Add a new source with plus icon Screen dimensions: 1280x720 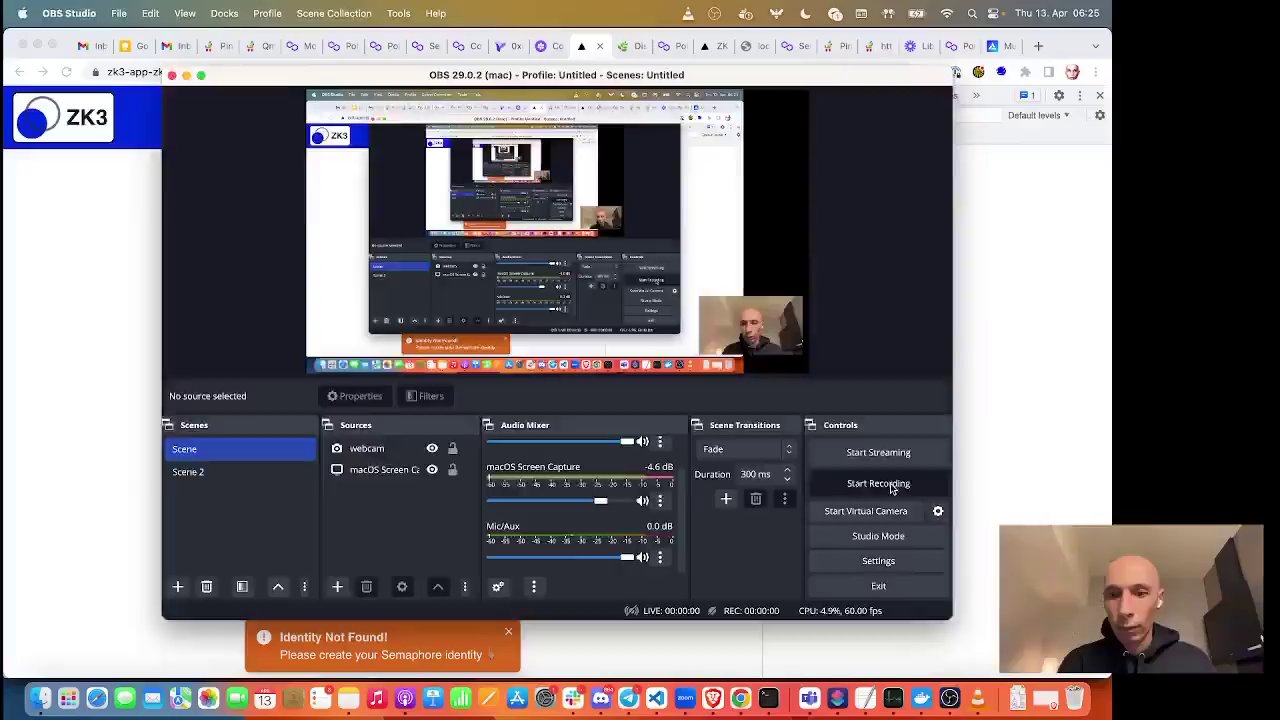click(x=337, y=587)
